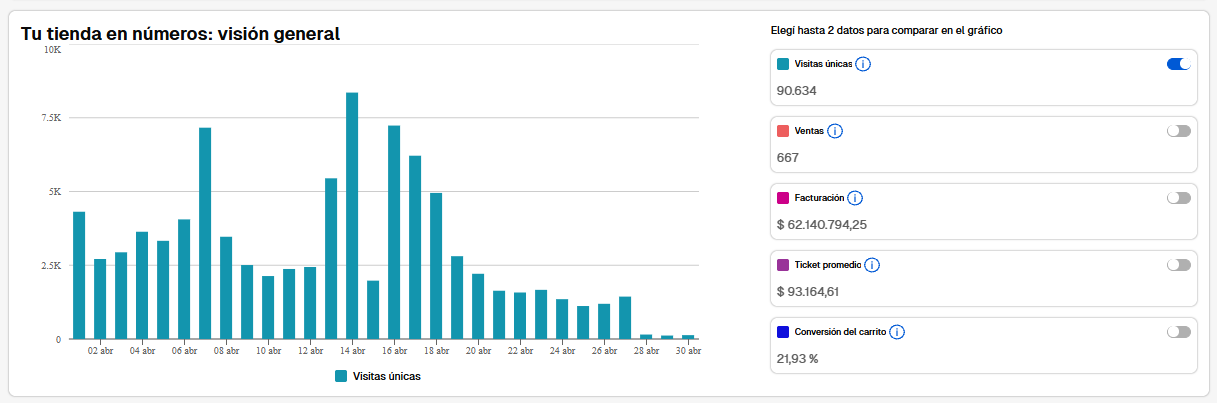Select the tall bar after 06 abr

point(205,233)
